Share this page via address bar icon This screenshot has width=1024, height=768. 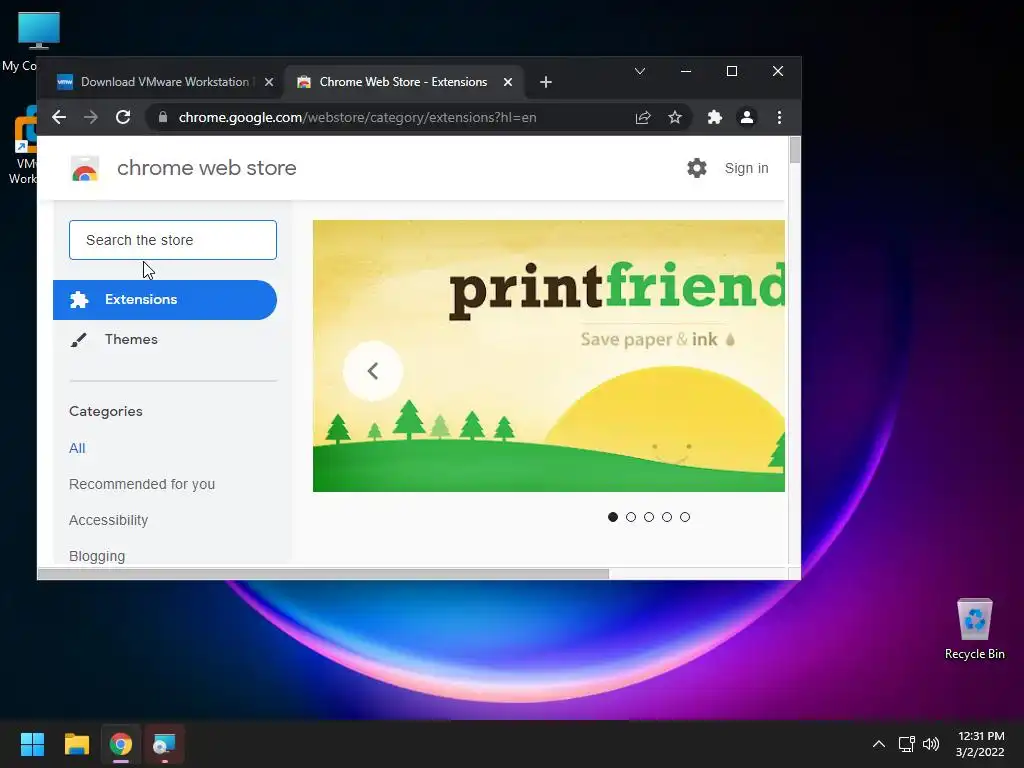(x=643, y=118)
